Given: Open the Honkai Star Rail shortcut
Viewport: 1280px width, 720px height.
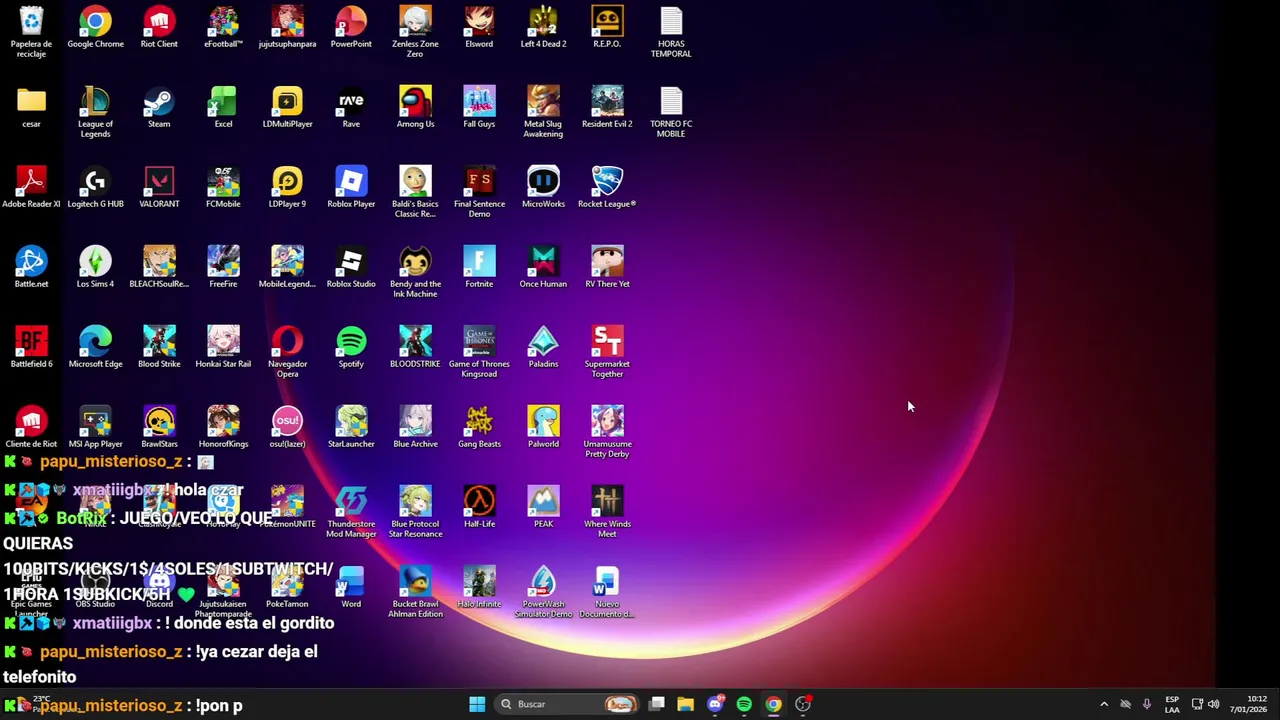Looking at the screenshot, I should (223, 347).
